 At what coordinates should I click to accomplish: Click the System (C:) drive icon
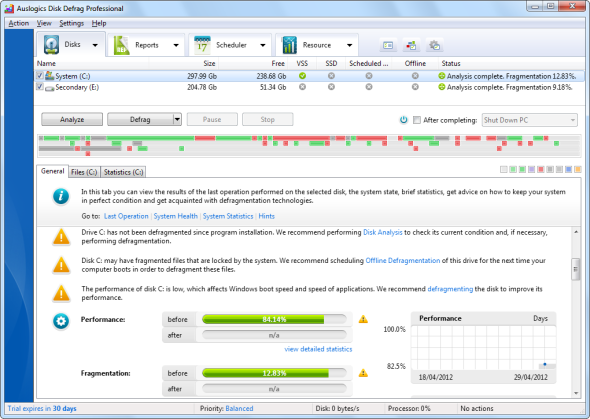coord(49,76)
